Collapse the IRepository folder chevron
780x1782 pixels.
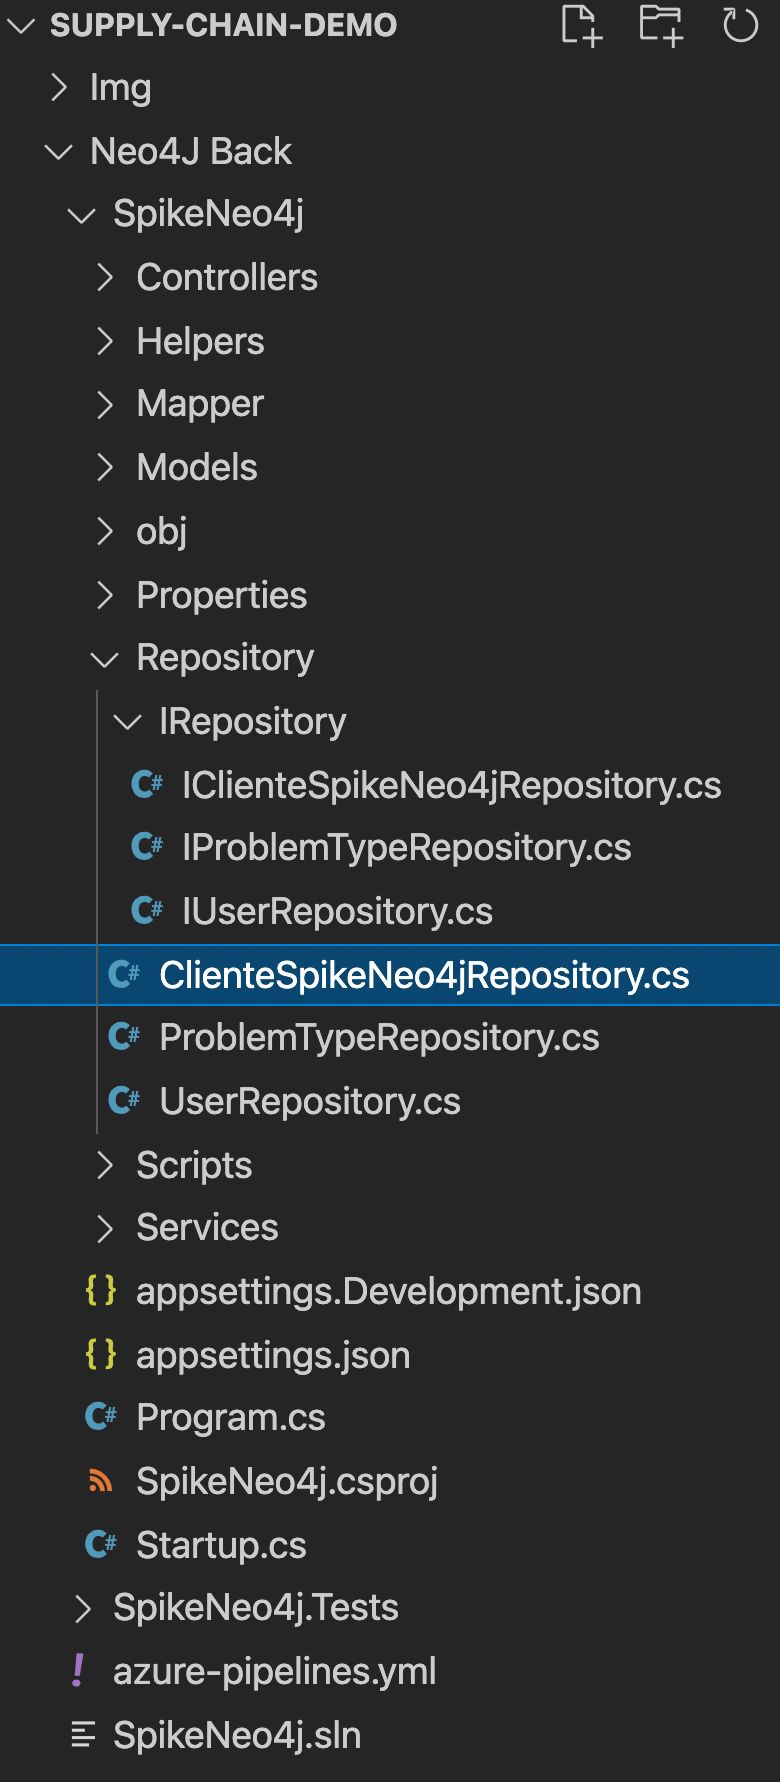point(127,722)
